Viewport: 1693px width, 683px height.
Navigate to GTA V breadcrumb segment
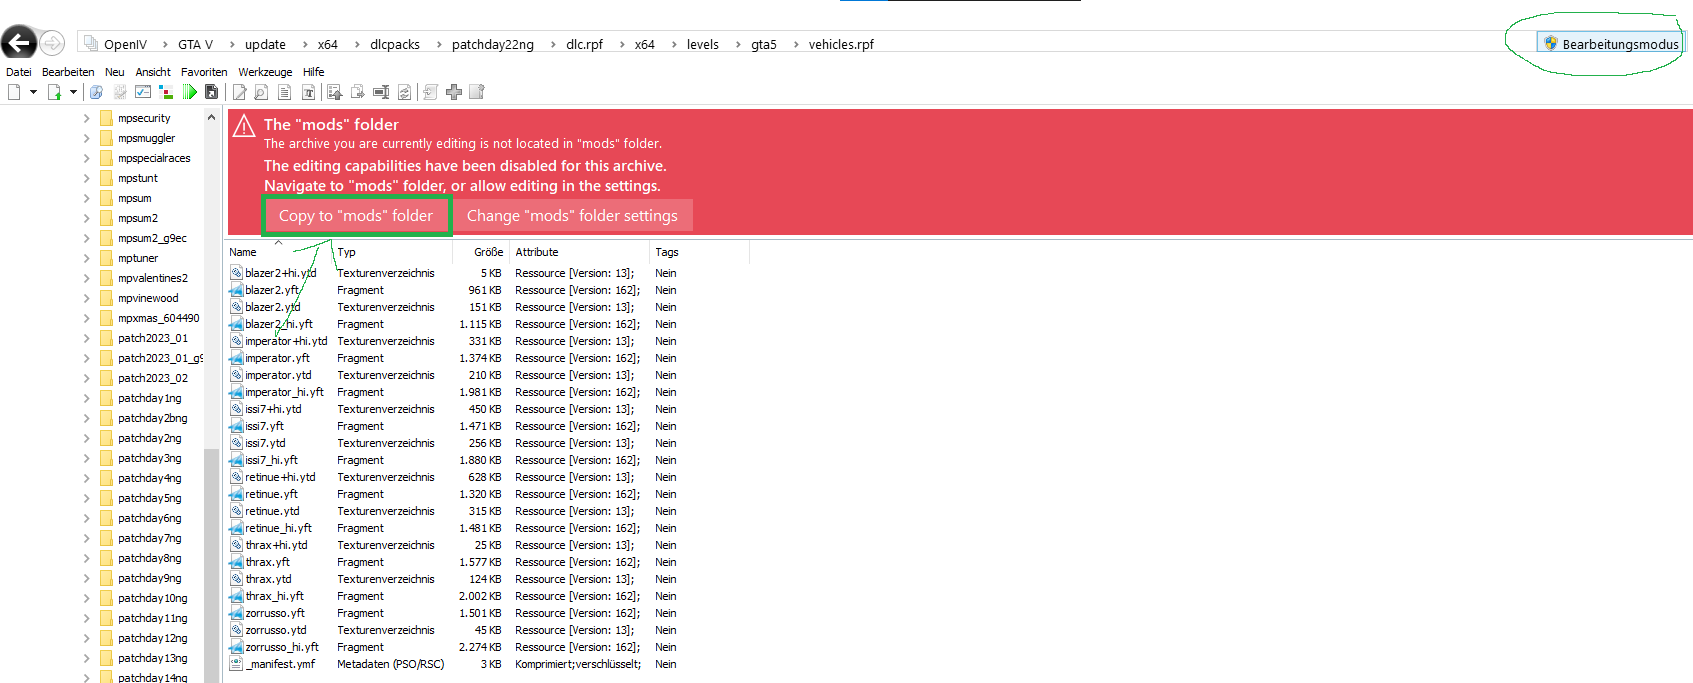click(x=196, y=44)
